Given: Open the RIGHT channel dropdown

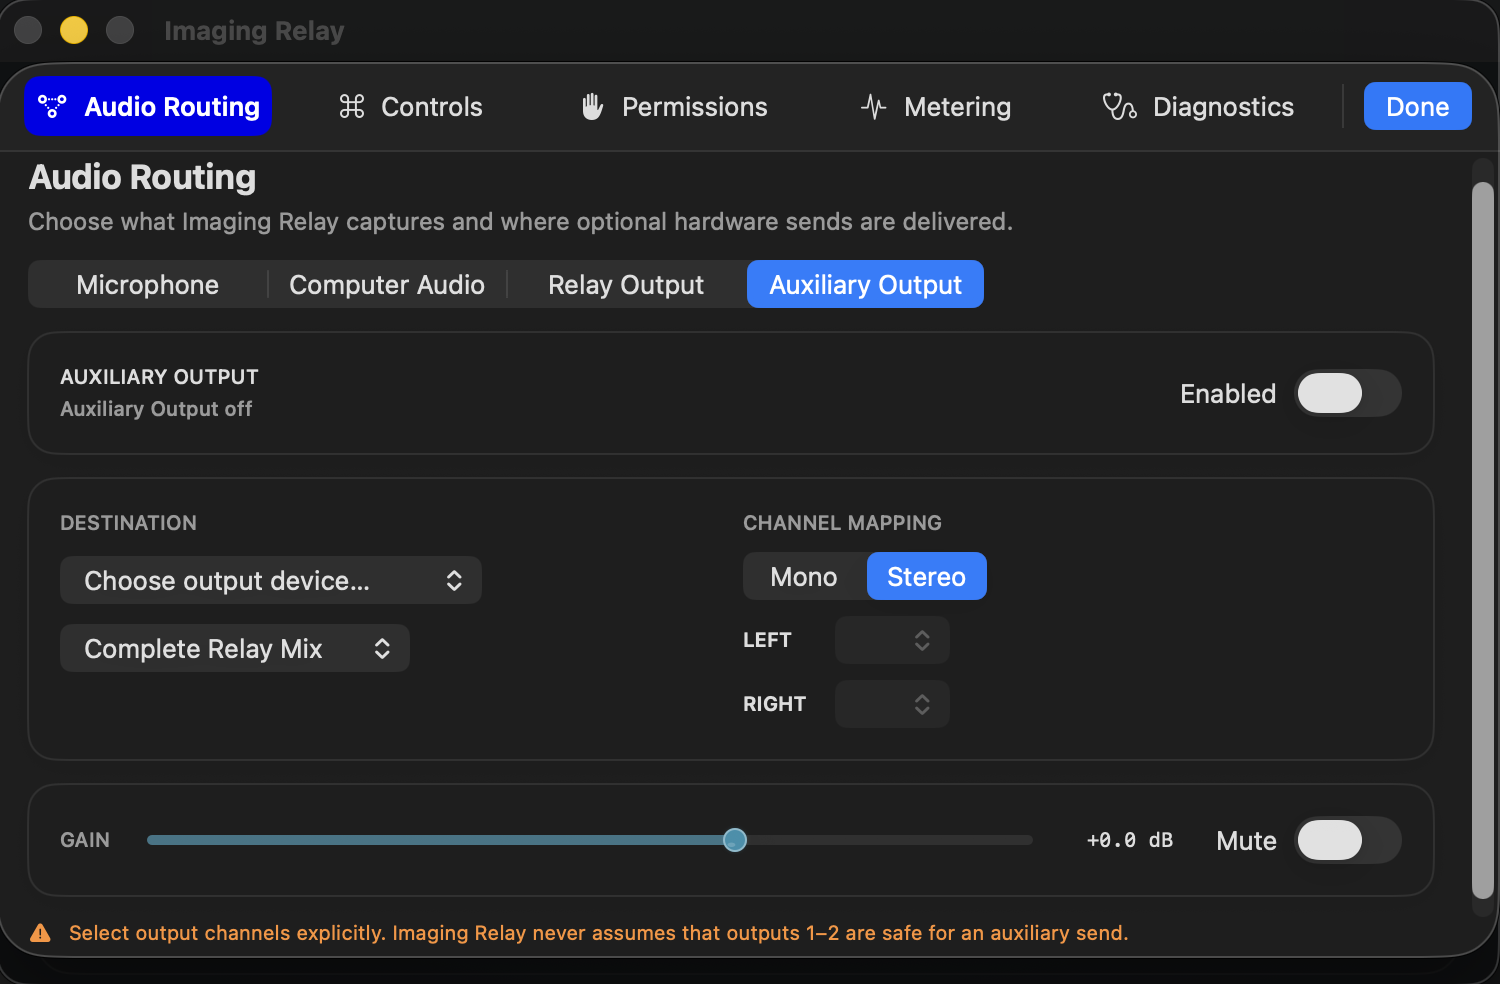Looking at the screenshot, I should (892, 704).
